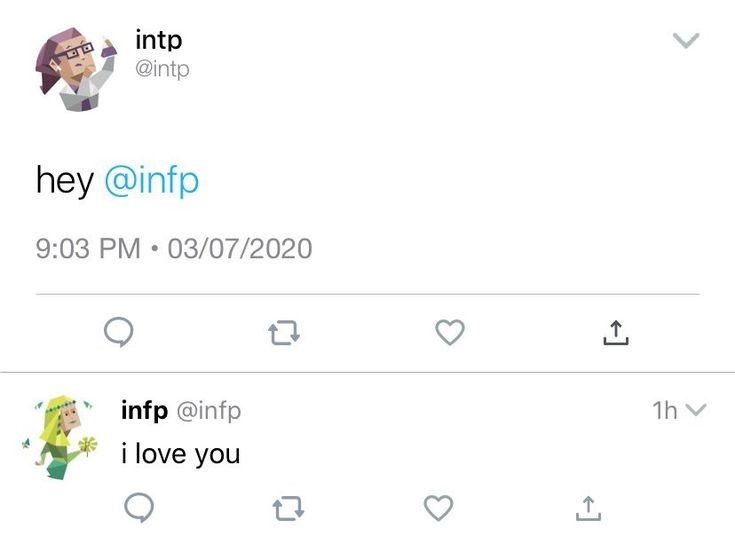Image resolution: width=735 pixels, height=544 pixels.
Task: Click the gray @infp handle in reply
Action: pyautogui.click(x=209, y=410)
